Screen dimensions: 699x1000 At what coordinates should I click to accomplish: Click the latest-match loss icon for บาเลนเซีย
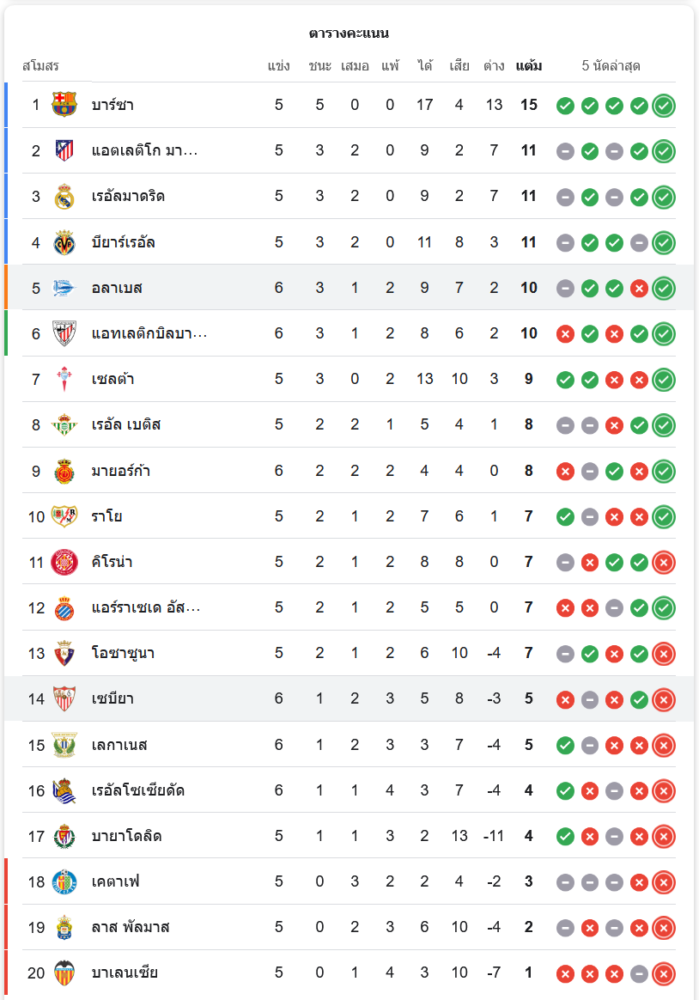(x=663, y=973)
